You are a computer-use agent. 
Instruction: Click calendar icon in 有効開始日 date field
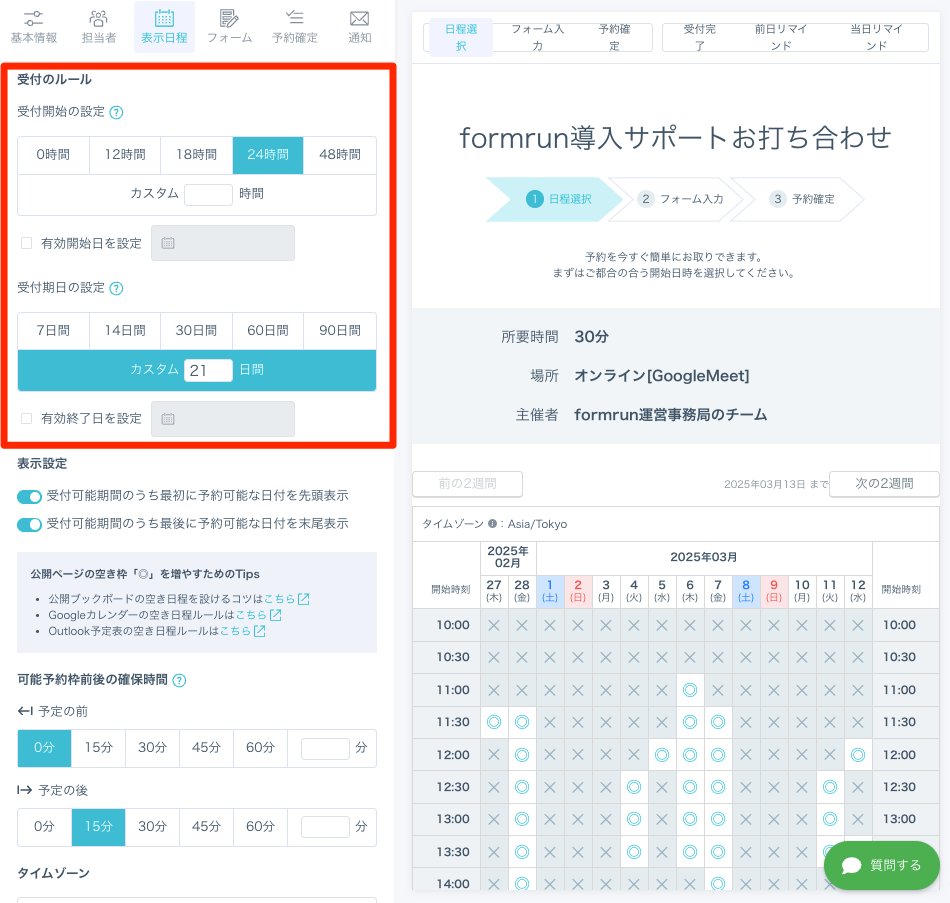pos(168,243)
